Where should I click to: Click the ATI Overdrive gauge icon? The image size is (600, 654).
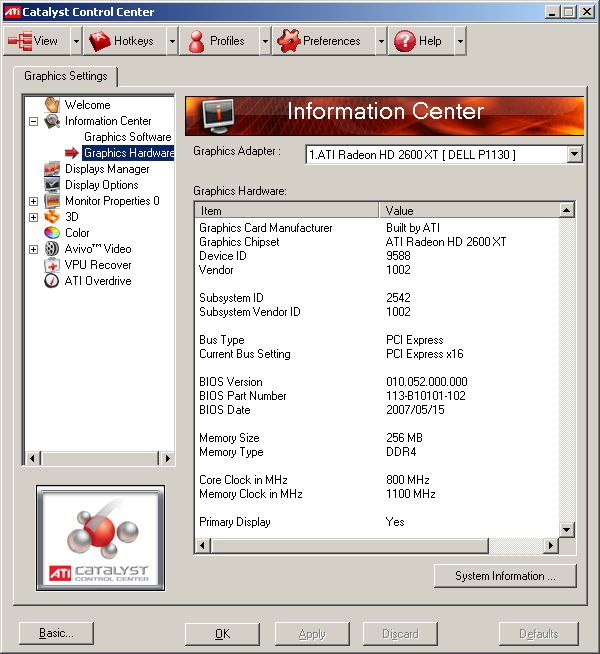click(x=52, y=281)
